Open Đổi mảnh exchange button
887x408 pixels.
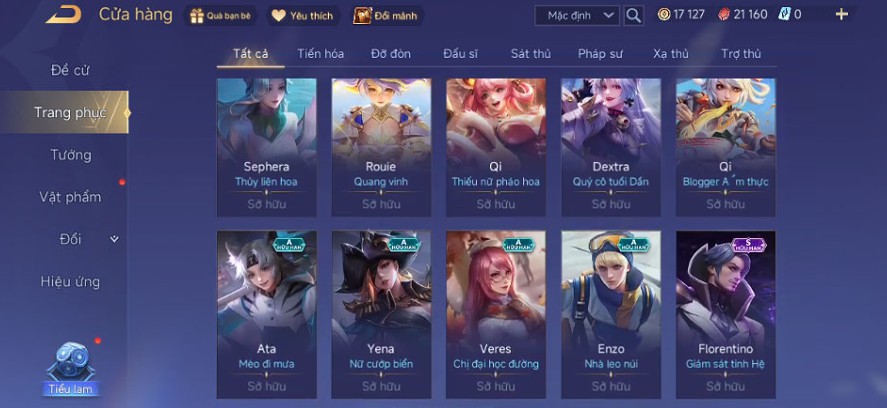coord(387,16)
